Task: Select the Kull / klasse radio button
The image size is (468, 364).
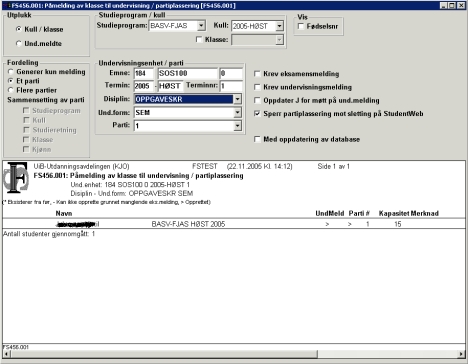Action: coord(19,29)
